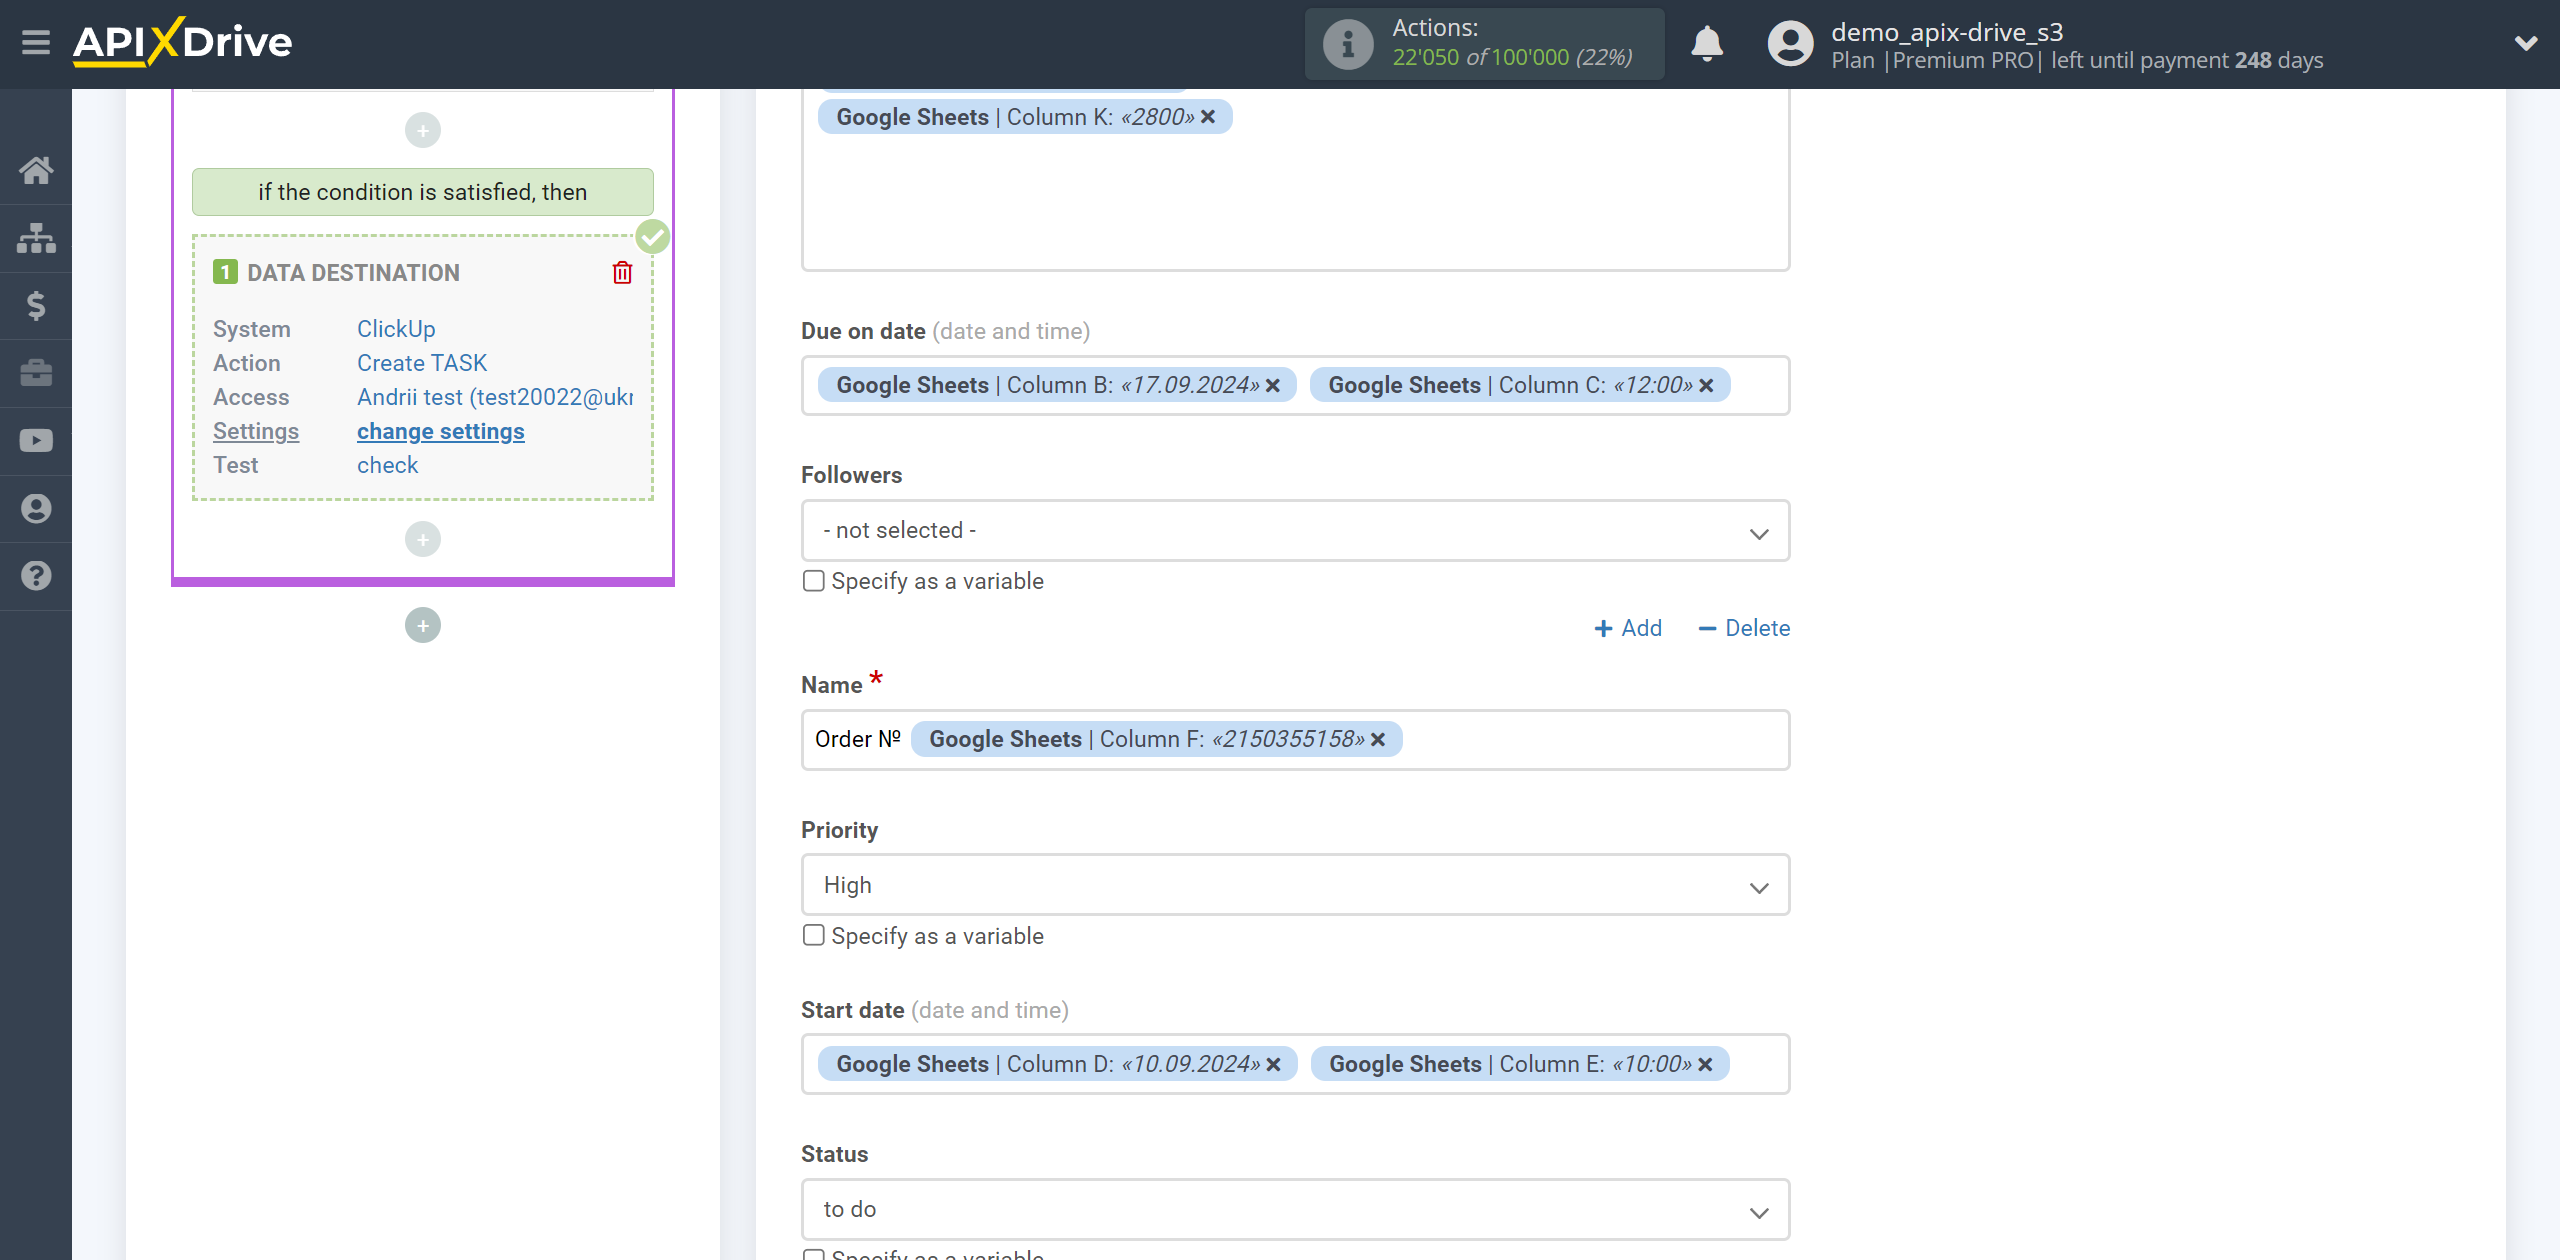Image resolution: width=2560 pixels, height=1260 pixels.
Task: Click plus below Data Destination block
Action: 423,539
